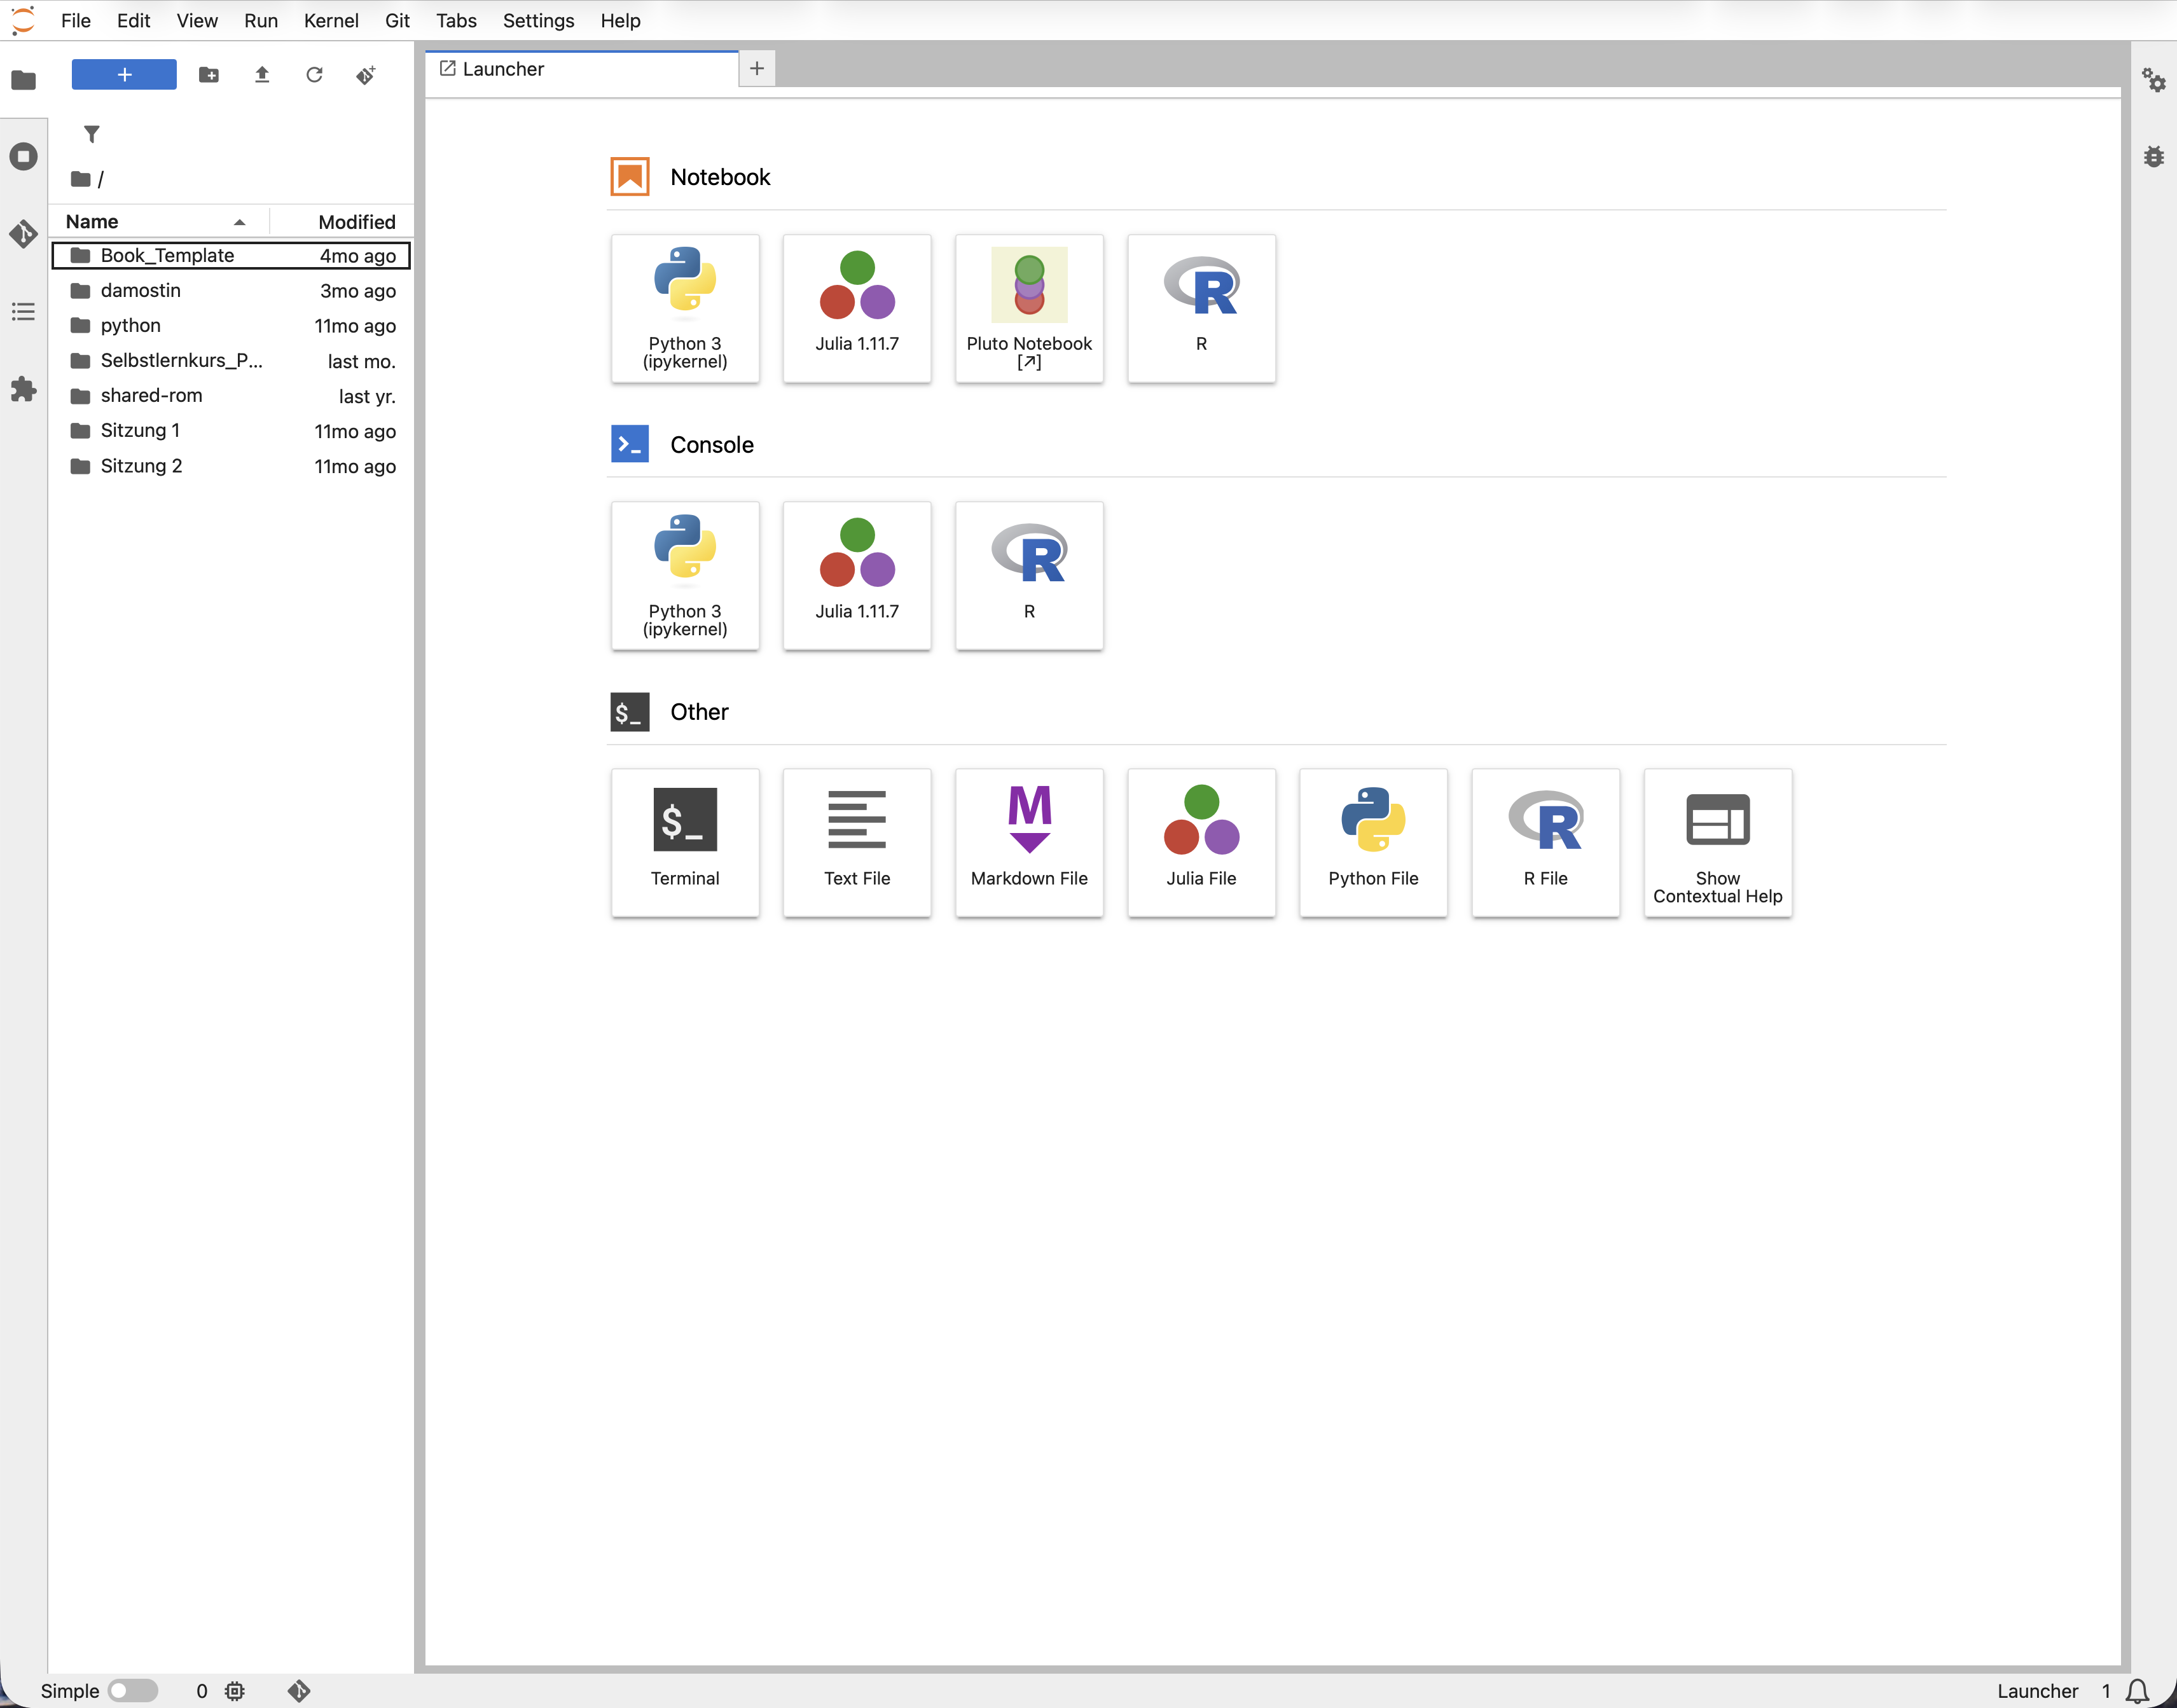Open the Extension Manager sidebar
This screenshot has width=2177, height=1708.
[x=24, y=390]
